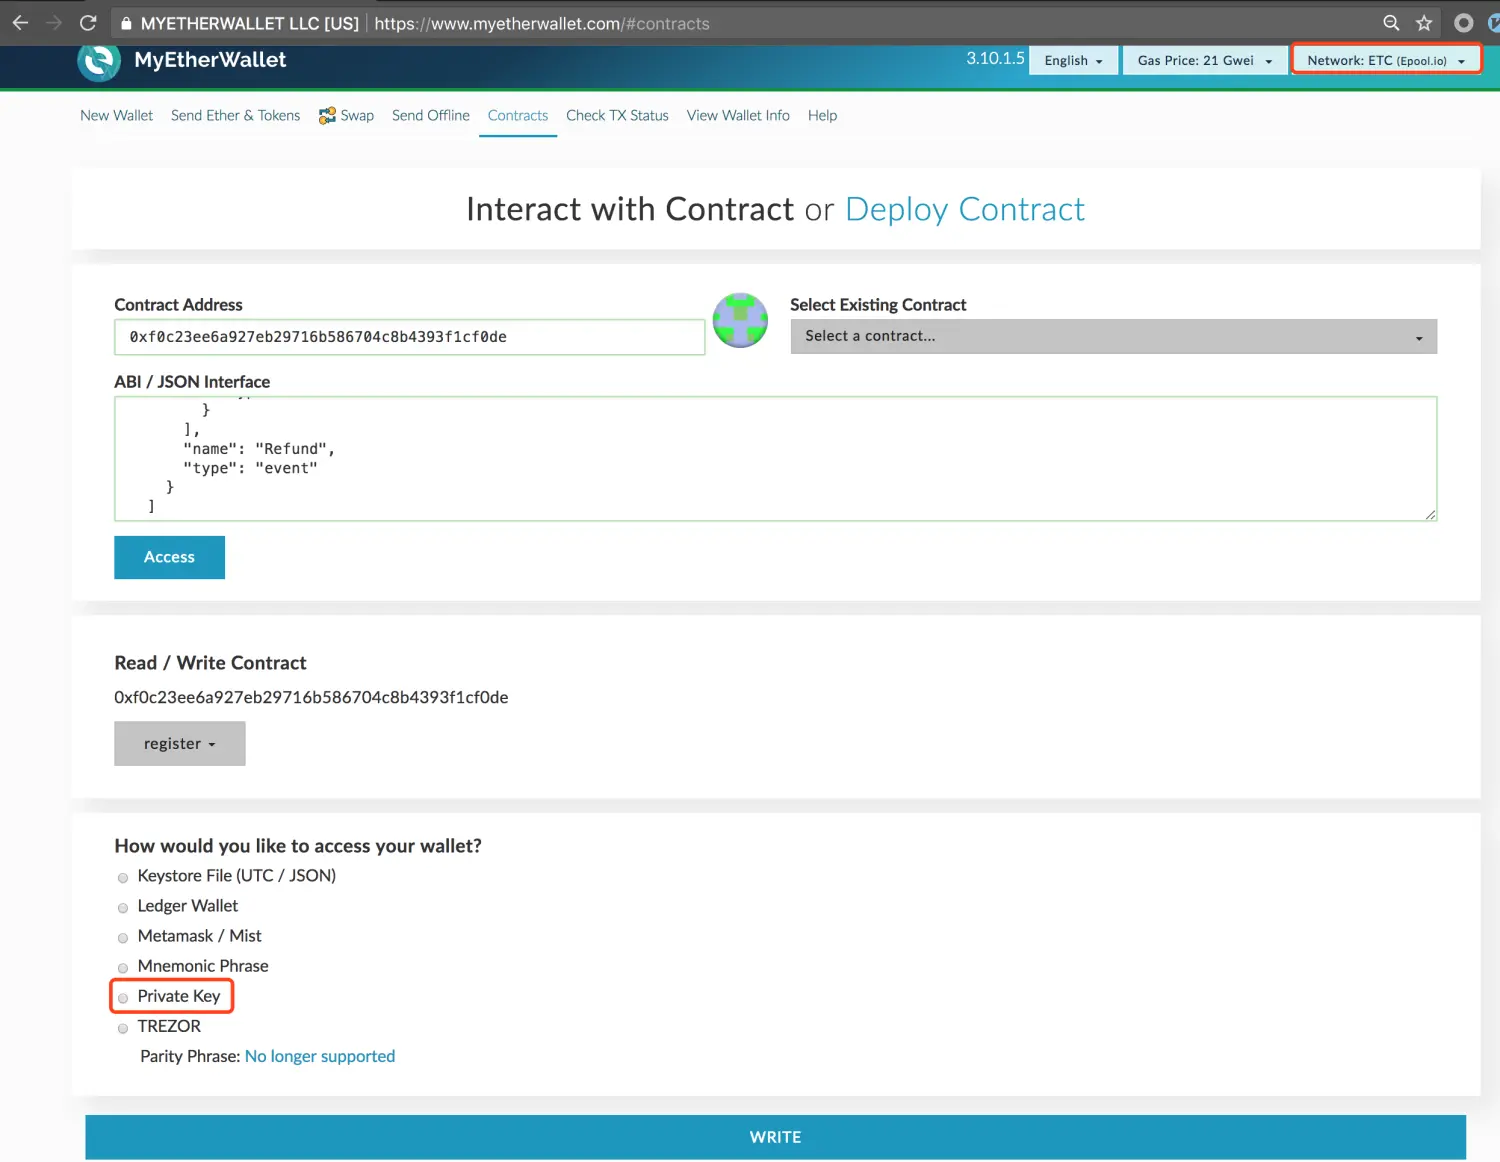Click the Swap icon in navigation
1500x1162 pixels.
[x=327, y=116]
